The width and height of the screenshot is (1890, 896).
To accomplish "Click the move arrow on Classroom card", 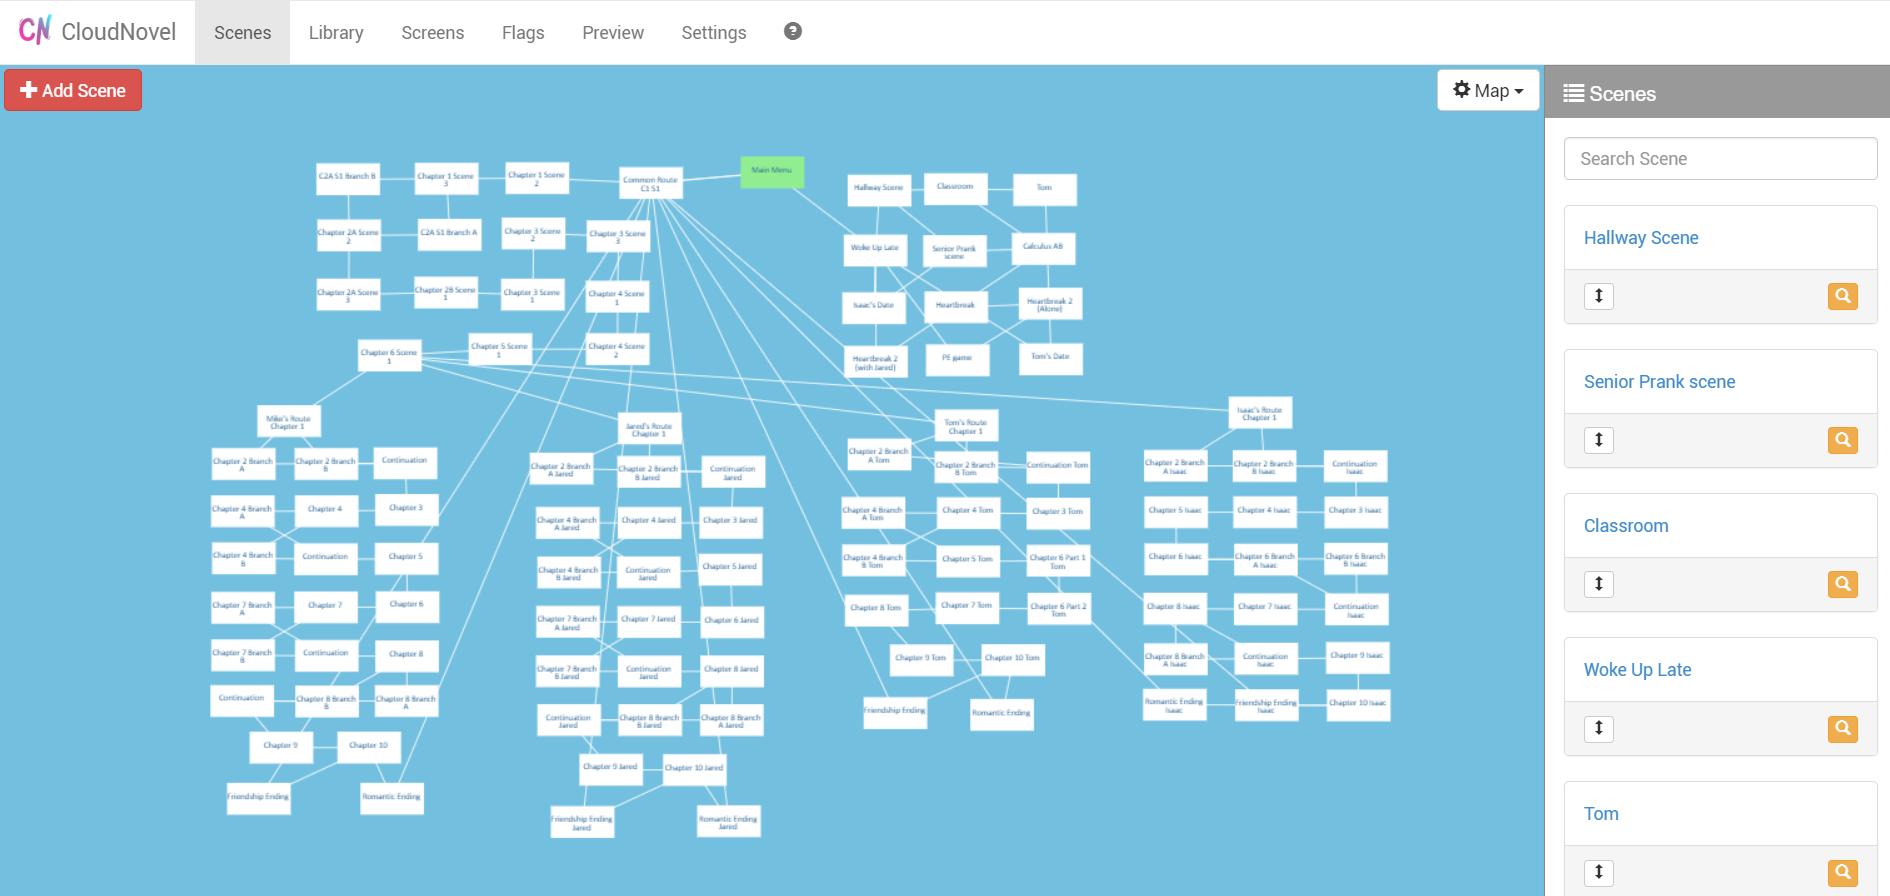I will (x=1599, y=584).
